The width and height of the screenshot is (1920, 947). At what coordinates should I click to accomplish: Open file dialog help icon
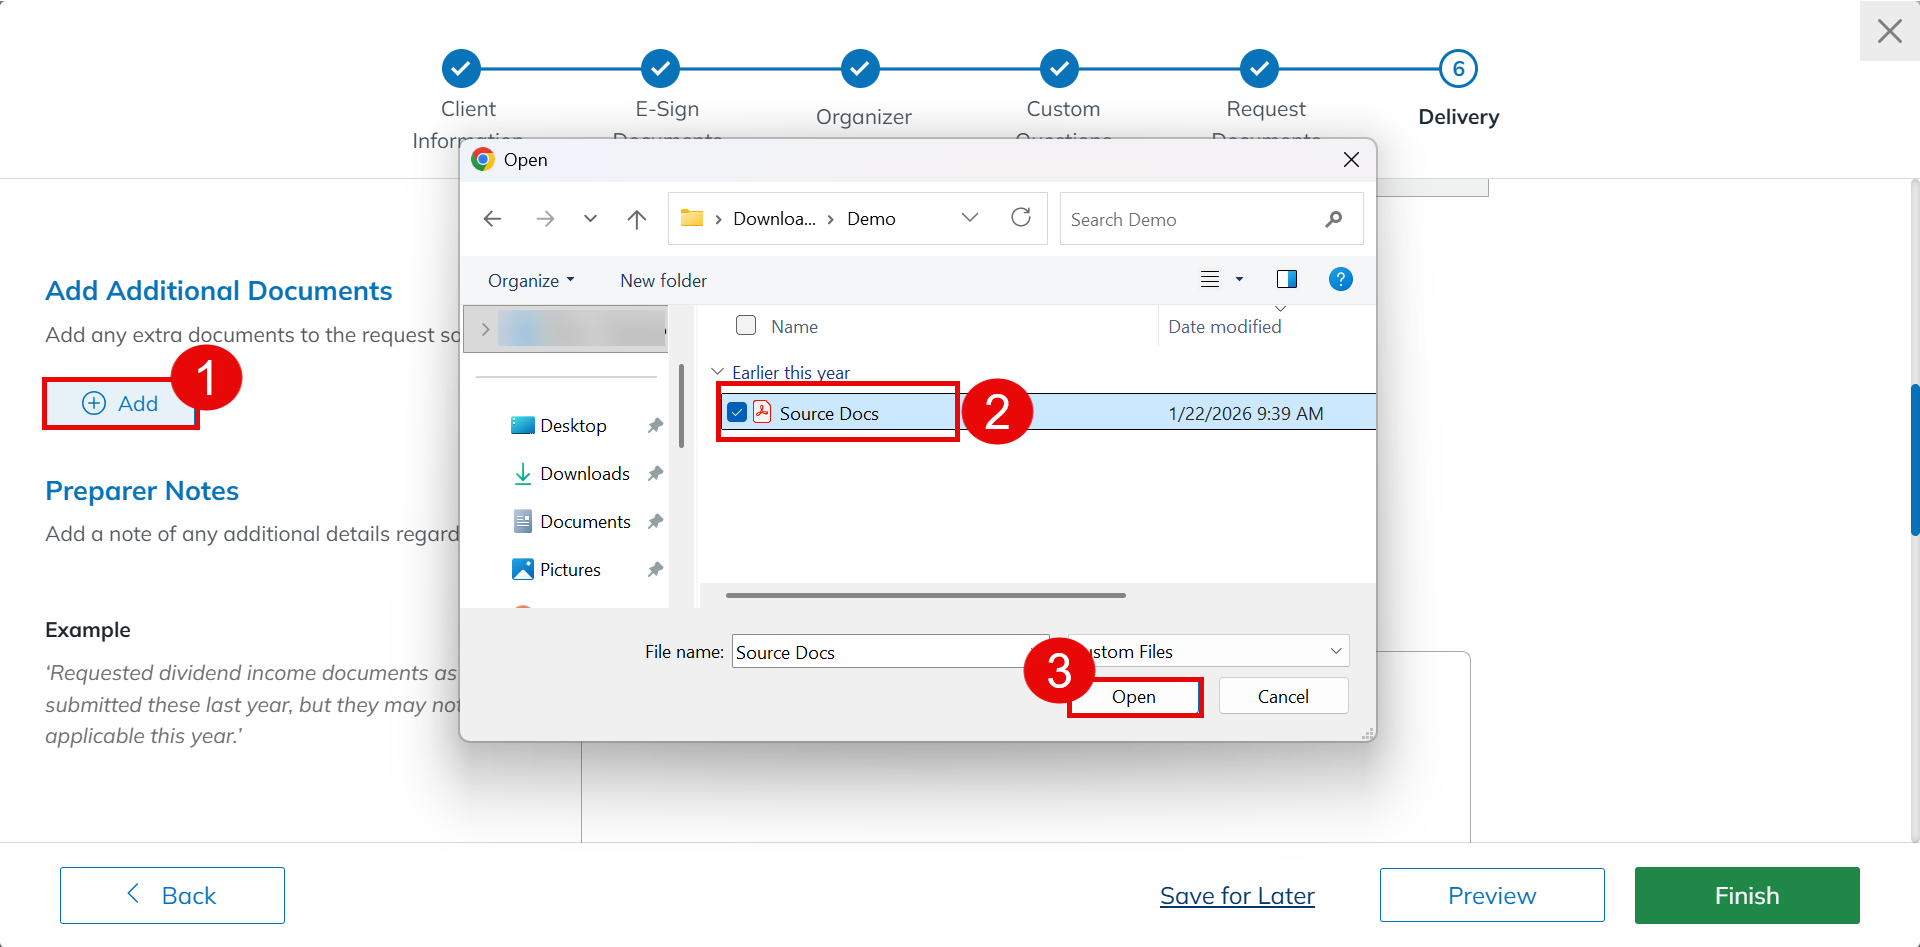tap(1340, 279)
